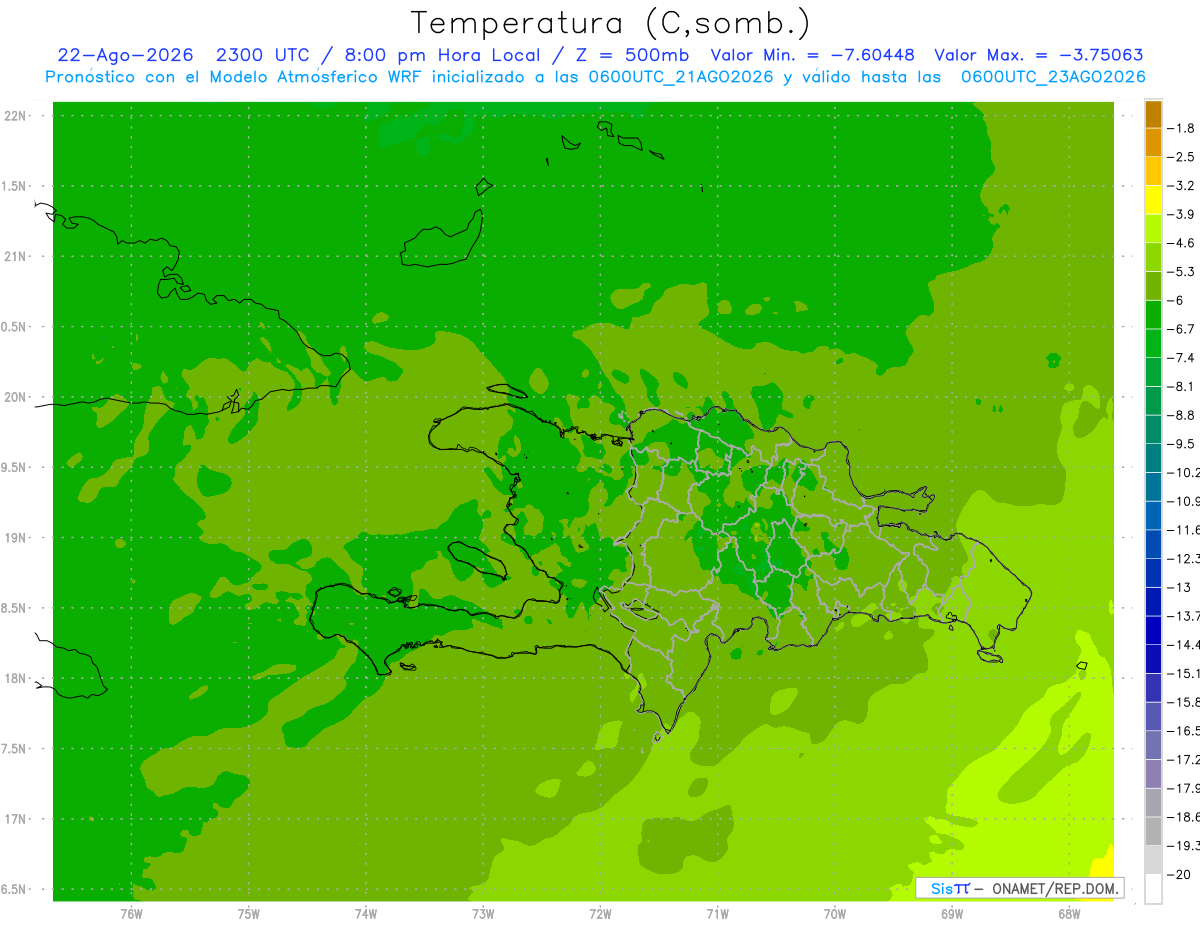
Task: Click the '71W' longitude label
Action: (x=717, y=913)
